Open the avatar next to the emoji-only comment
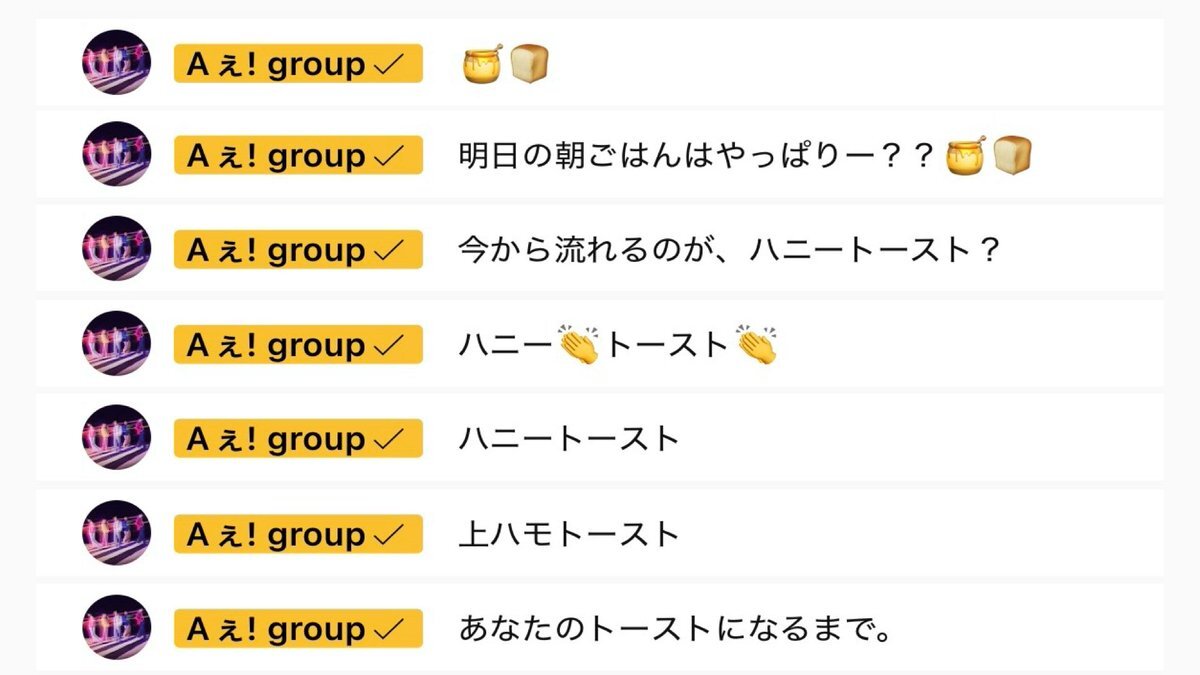 coord(116,62)
